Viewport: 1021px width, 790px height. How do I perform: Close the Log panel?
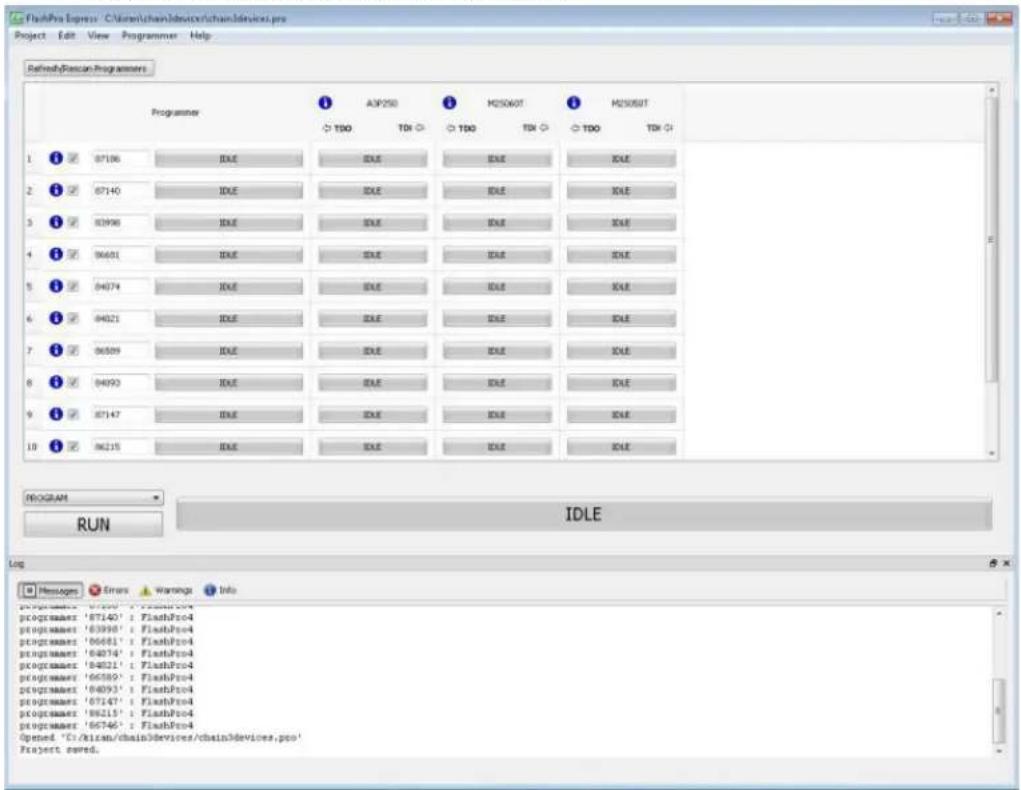[x=1006, y=563]
